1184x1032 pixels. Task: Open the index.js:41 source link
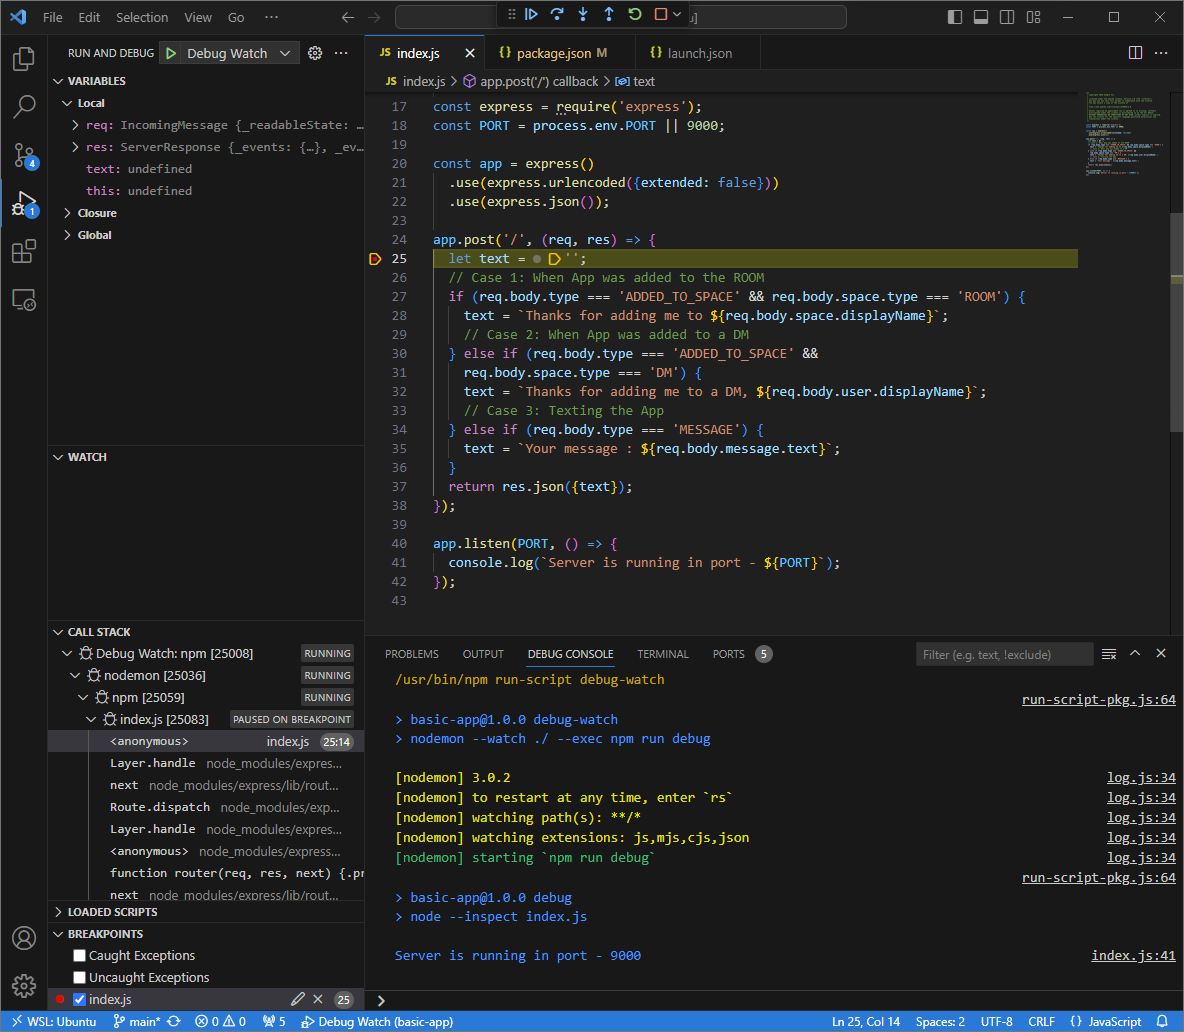coord(1133,955)
